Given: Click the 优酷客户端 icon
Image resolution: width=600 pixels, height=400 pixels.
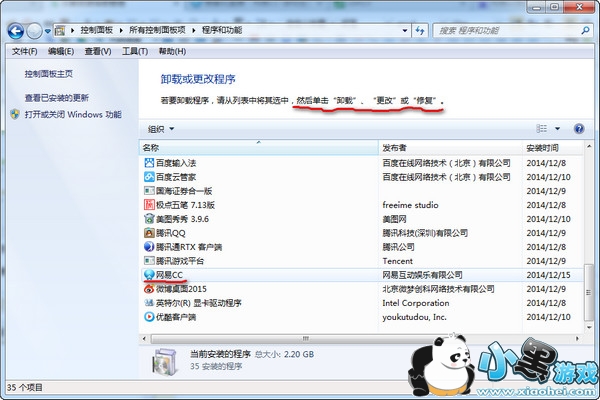Looking at the screenshot, I should [149, 317].
